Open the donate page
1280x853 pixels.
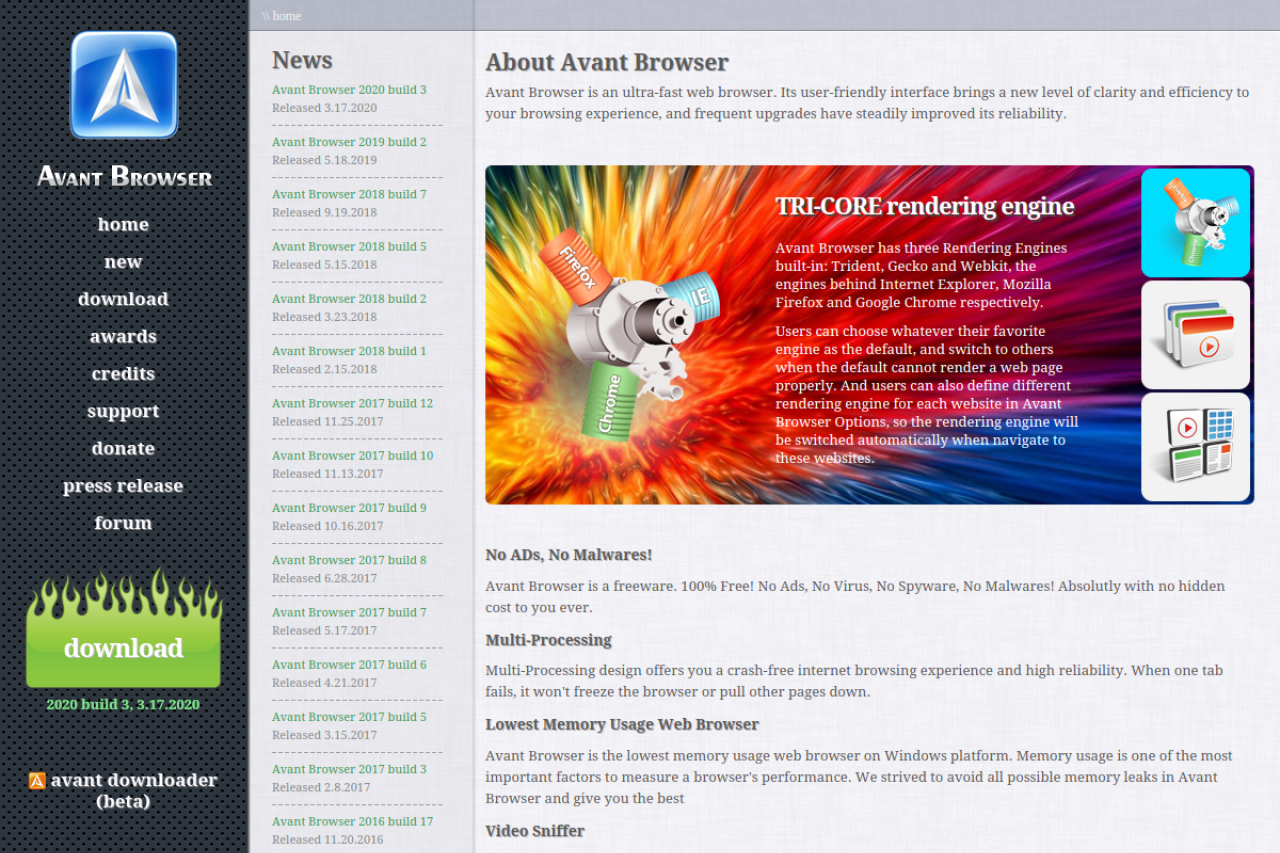pos(123,449)
